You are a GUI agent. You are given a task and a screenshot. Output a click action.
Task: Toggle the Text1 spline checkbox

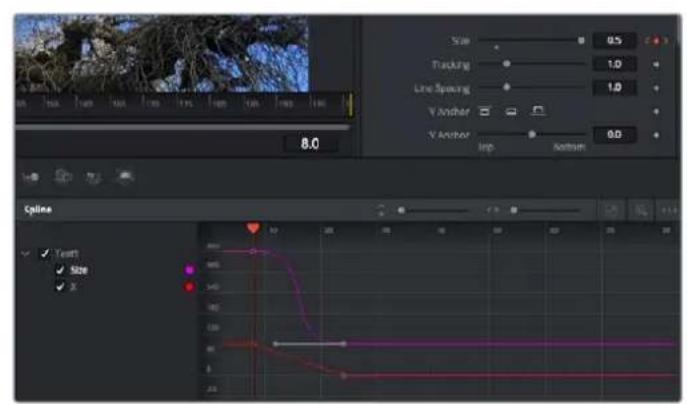coord(44,253)
